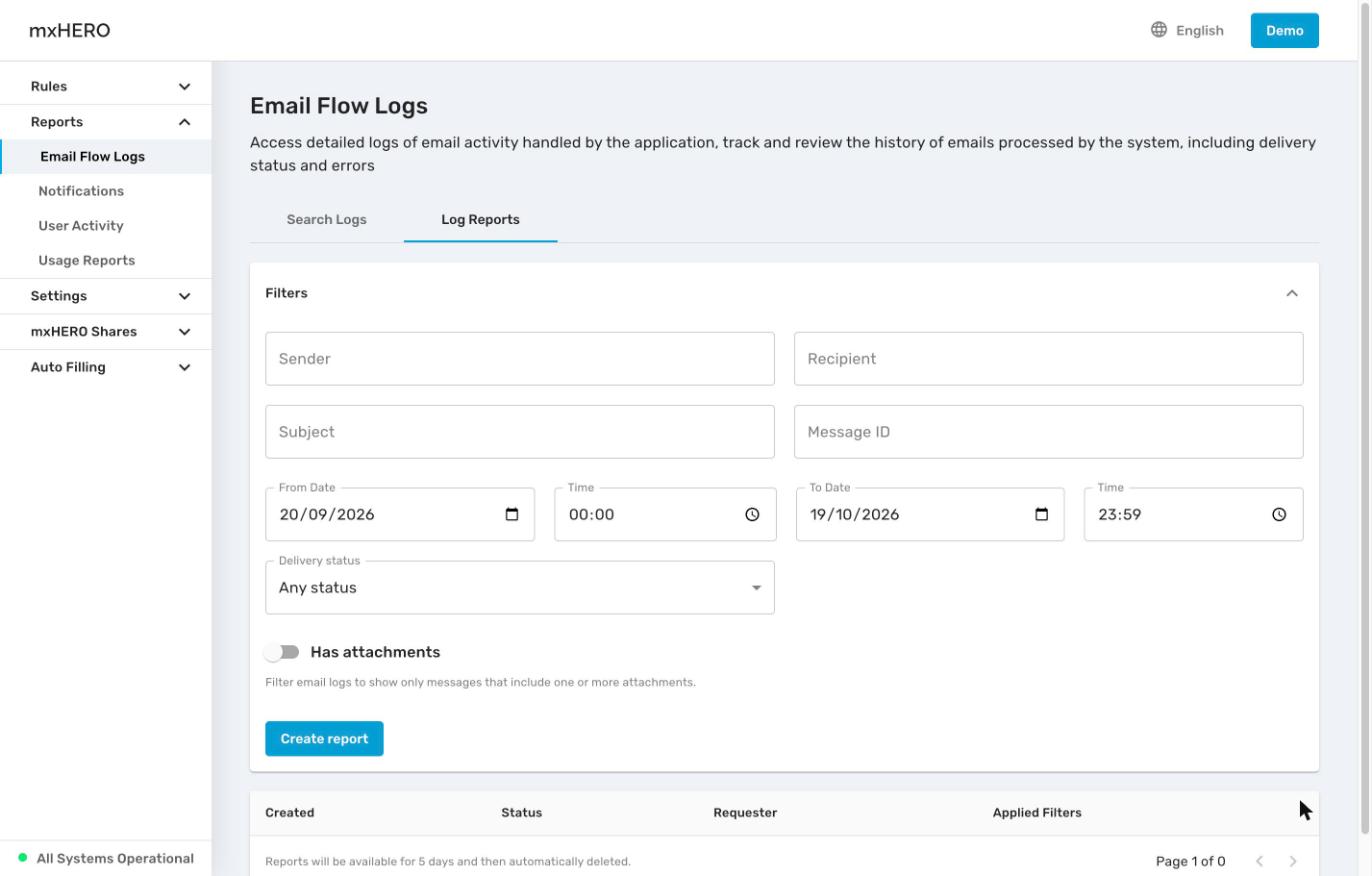Click the To Date field value
Viewport: 1372px width, 876px height.
pos(855,515)
